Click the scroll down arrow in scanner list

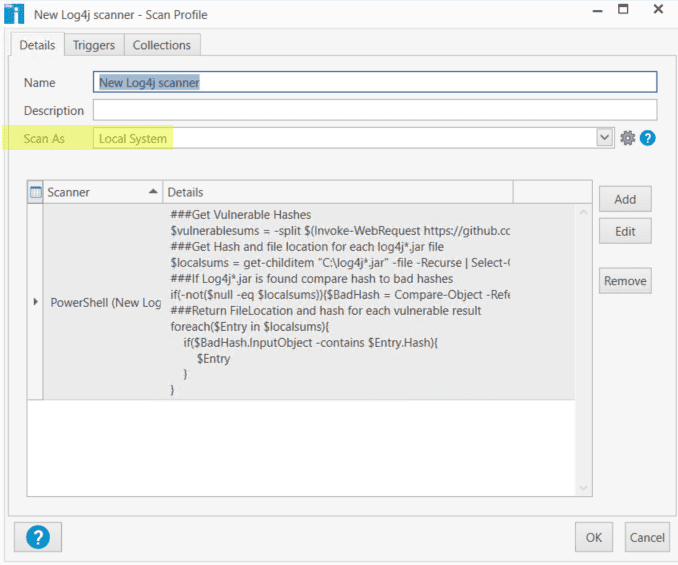pos(583,488)
